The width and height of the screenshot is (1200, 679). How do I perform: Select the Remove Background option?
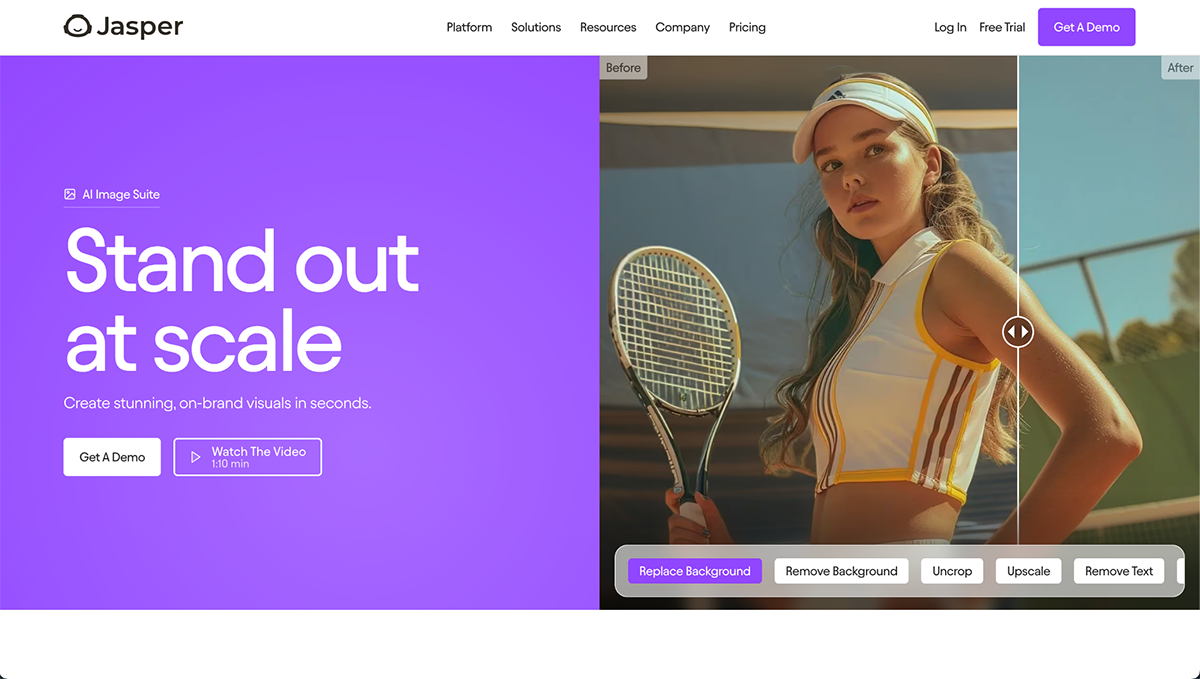(x=841, y=571)
